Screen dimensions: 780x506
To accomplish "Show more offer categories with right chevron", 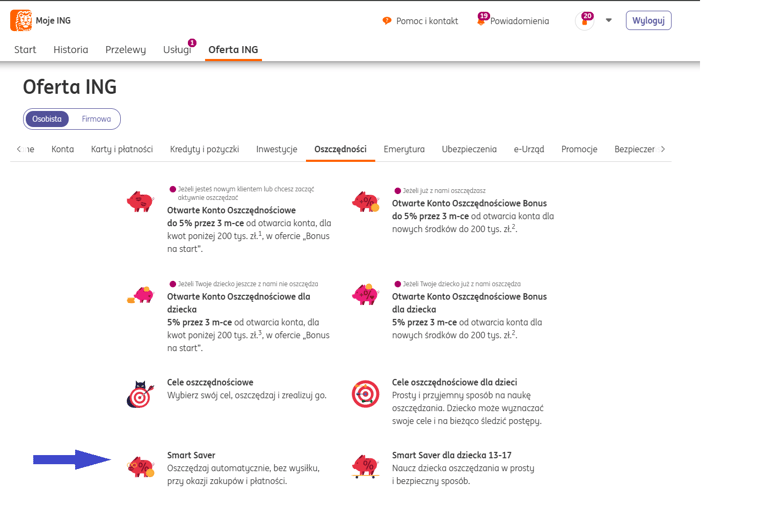I will click(x=663, y=149).
